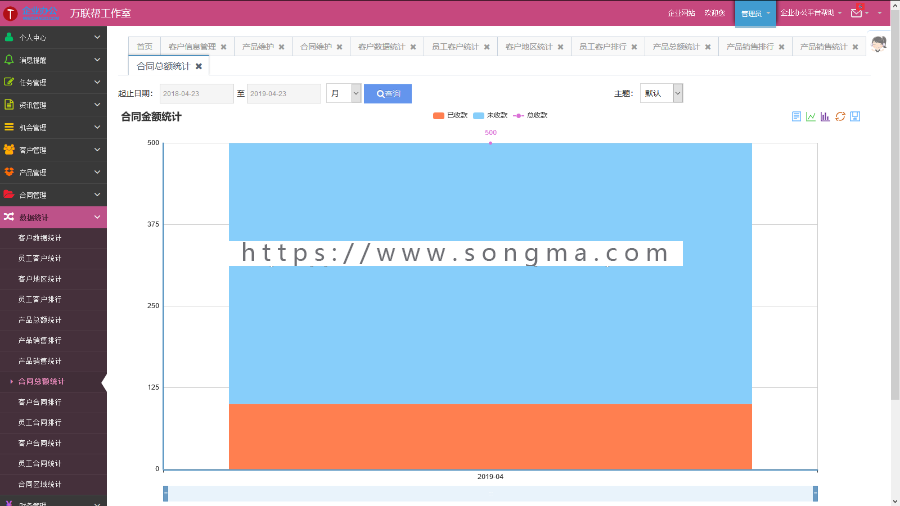Click the red T logo icon
This screenshot has height=506, width=900.
[10, 13]
